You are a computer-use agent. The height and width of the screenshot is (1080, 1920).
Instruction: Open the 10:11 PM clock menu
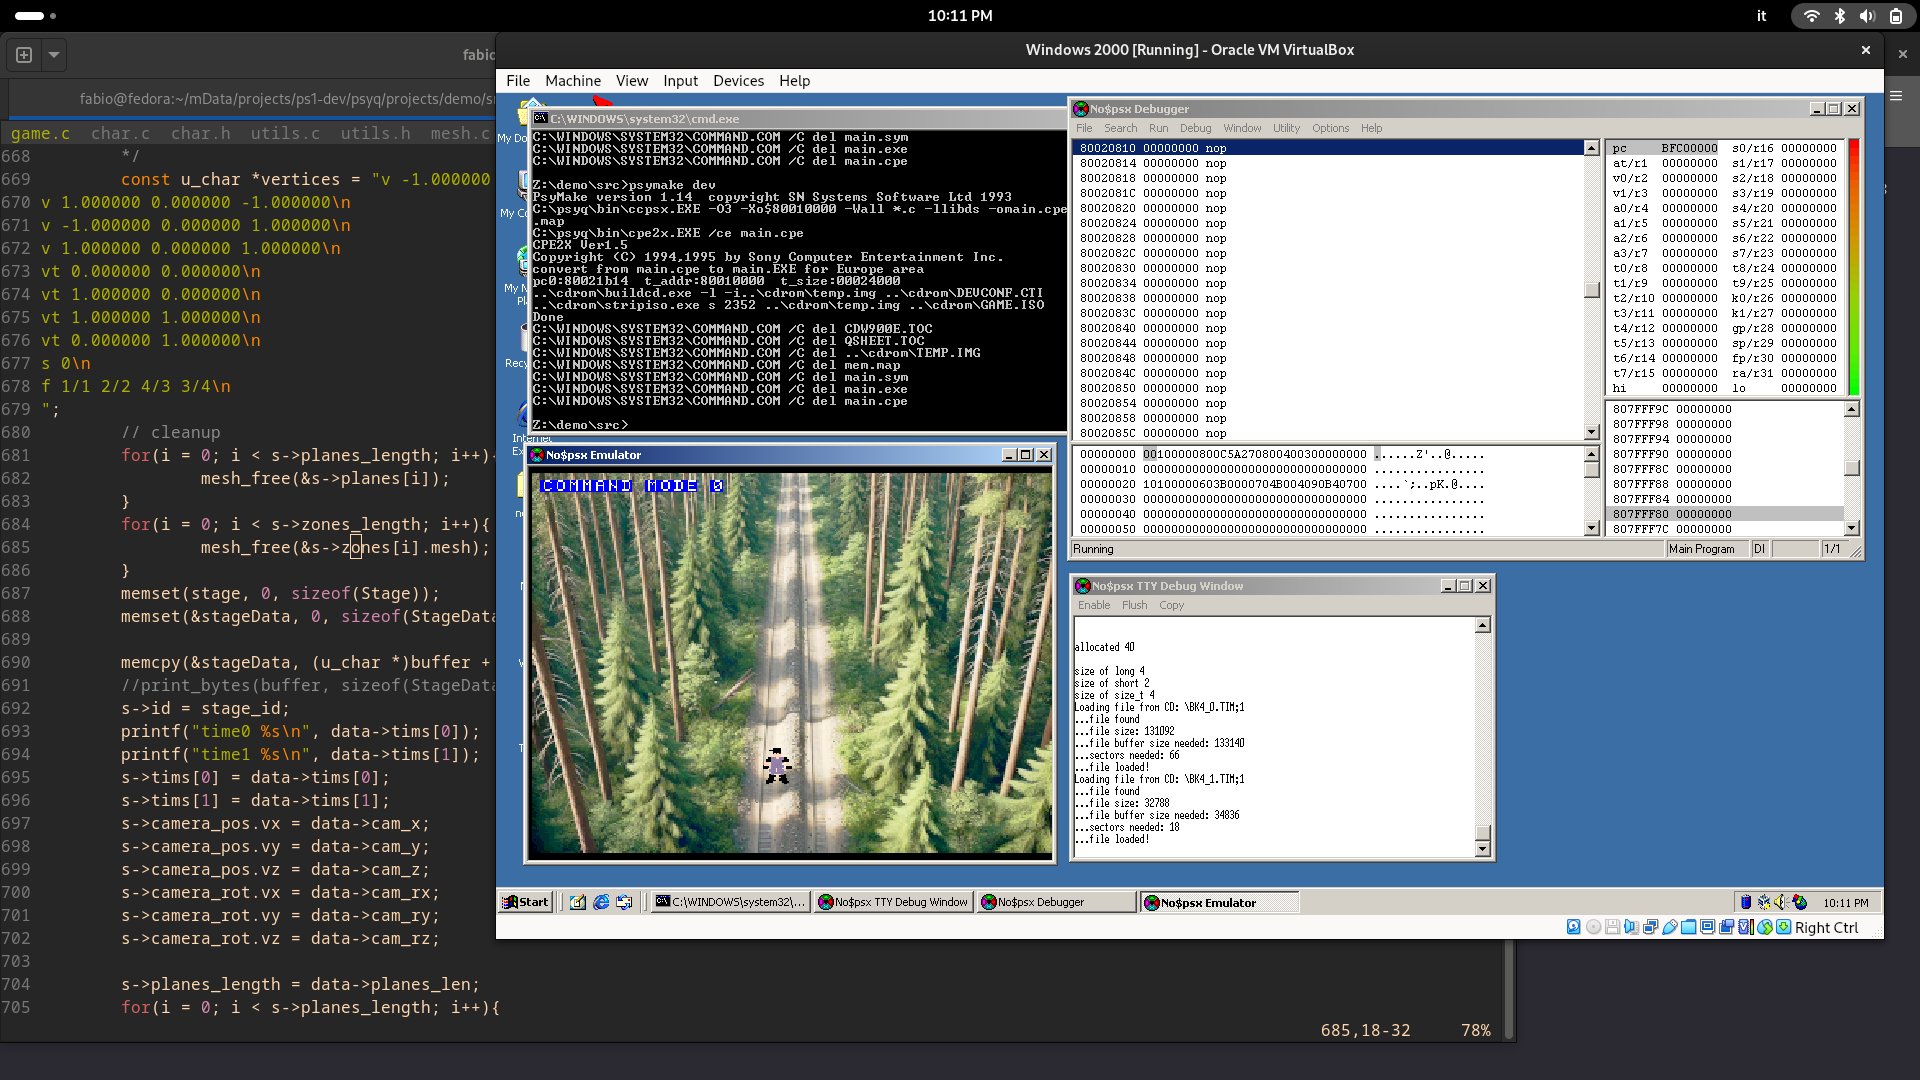click(960, 16)
